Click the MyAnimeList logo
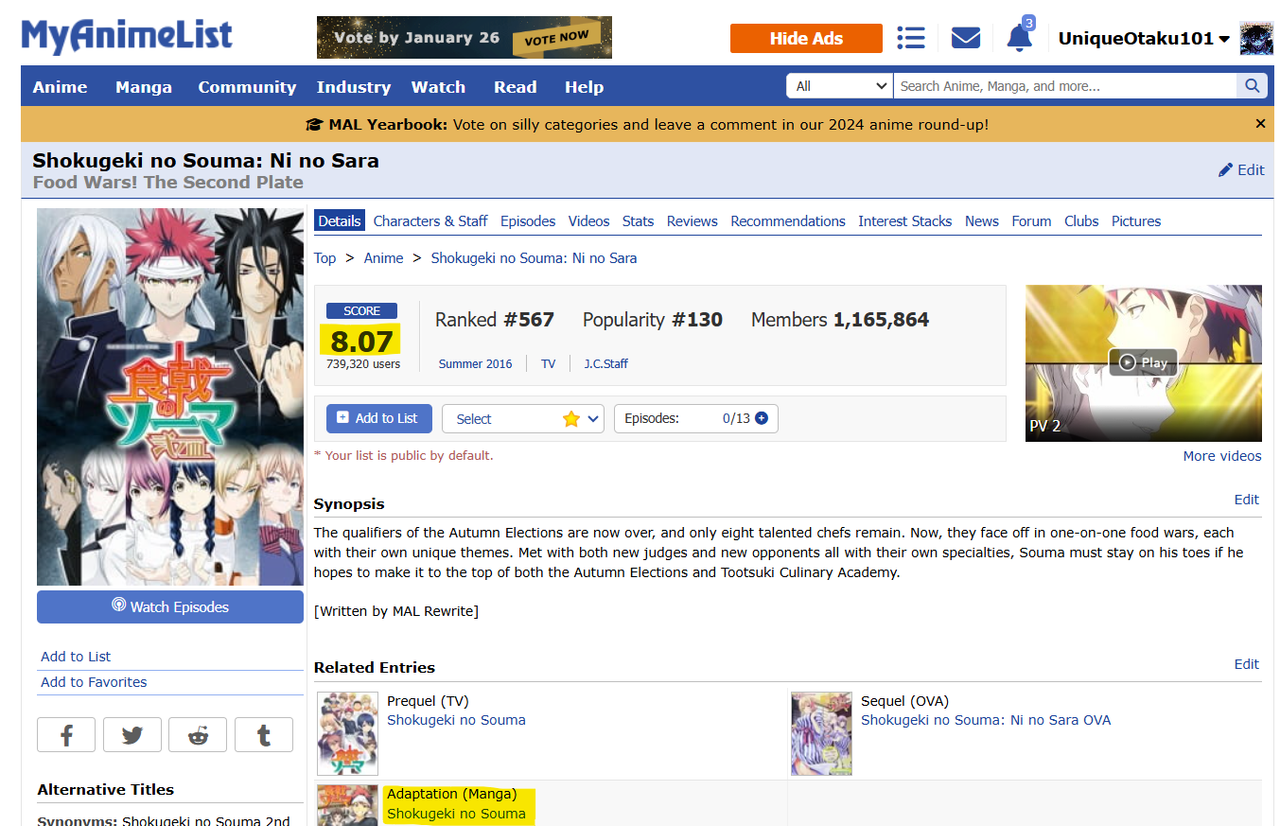This screenshot has width=1280, height=826. point(127,36)
